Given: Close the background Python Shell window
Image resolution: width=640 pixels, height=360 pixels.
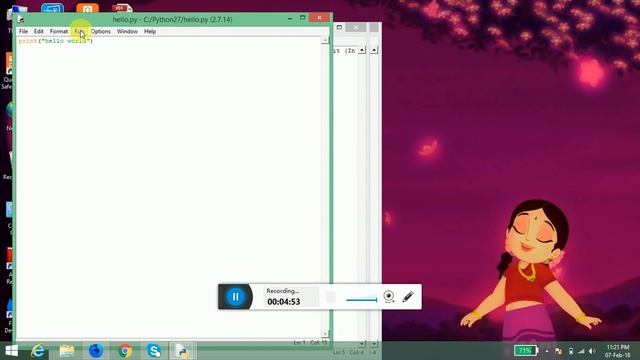Looking at the screenshot, I should tap(356, 27).
